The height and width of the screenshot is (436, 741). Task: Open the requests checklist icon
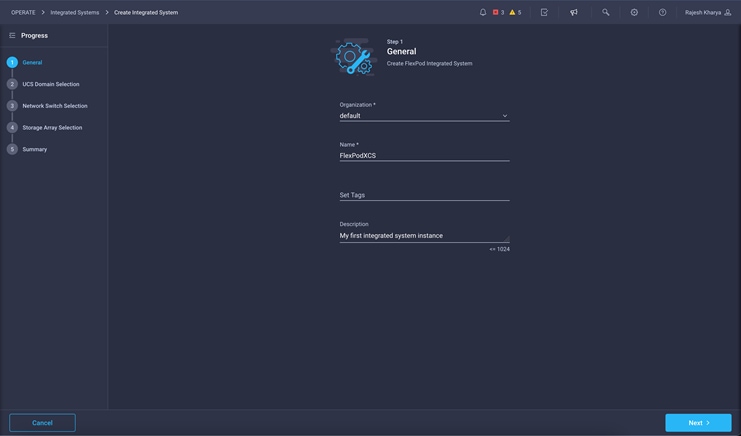(x=544, y=12)
